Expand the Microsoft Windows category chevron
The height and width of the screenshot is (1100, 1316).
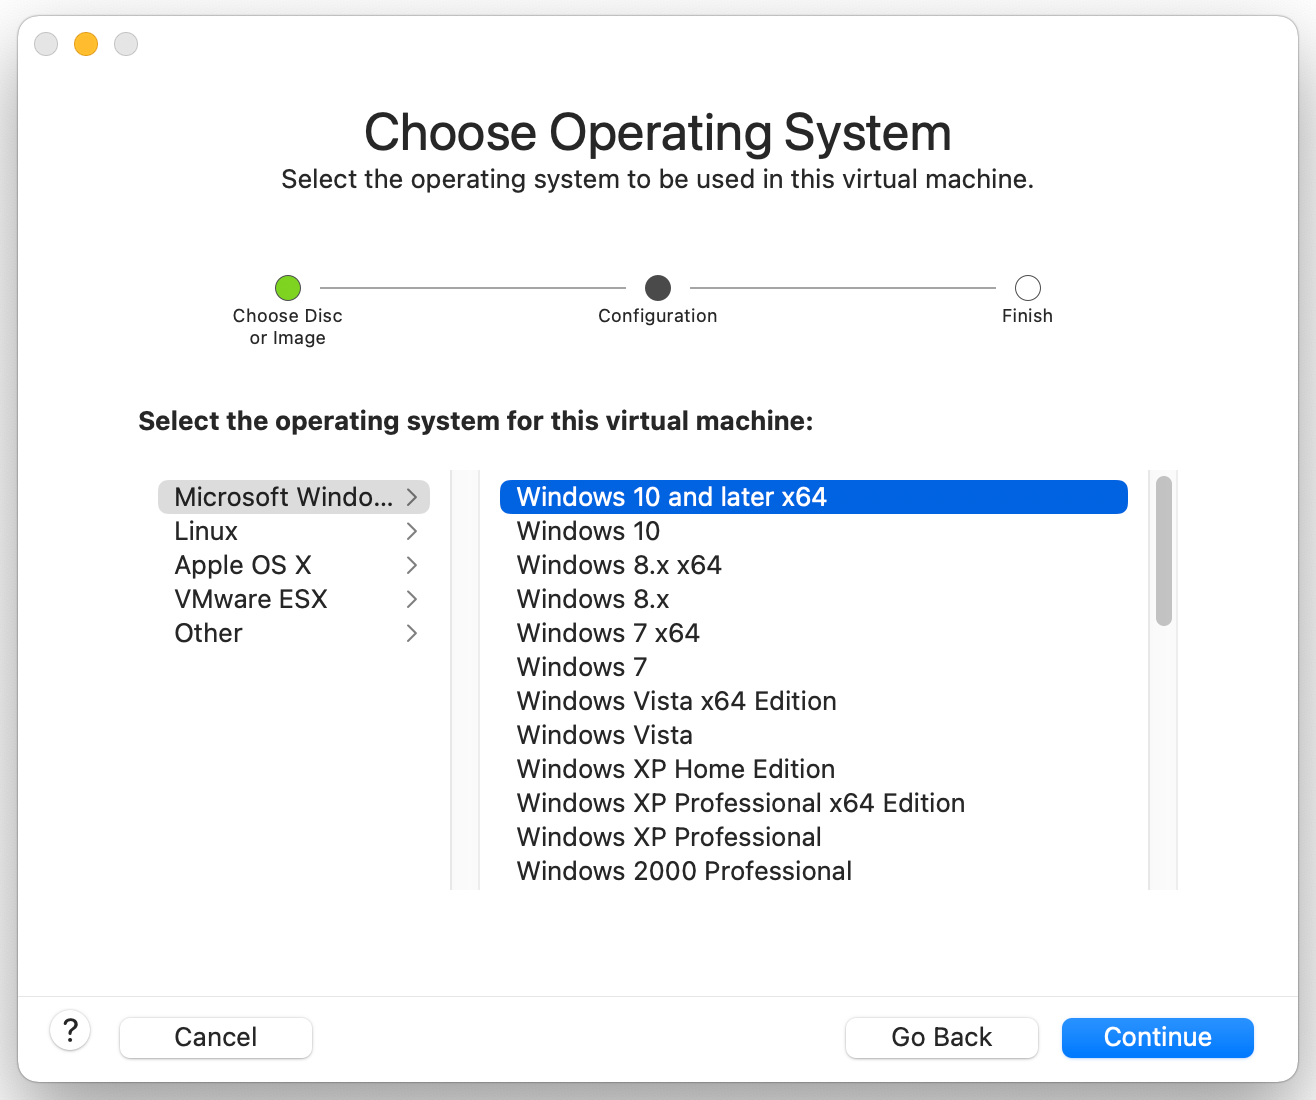412,497
